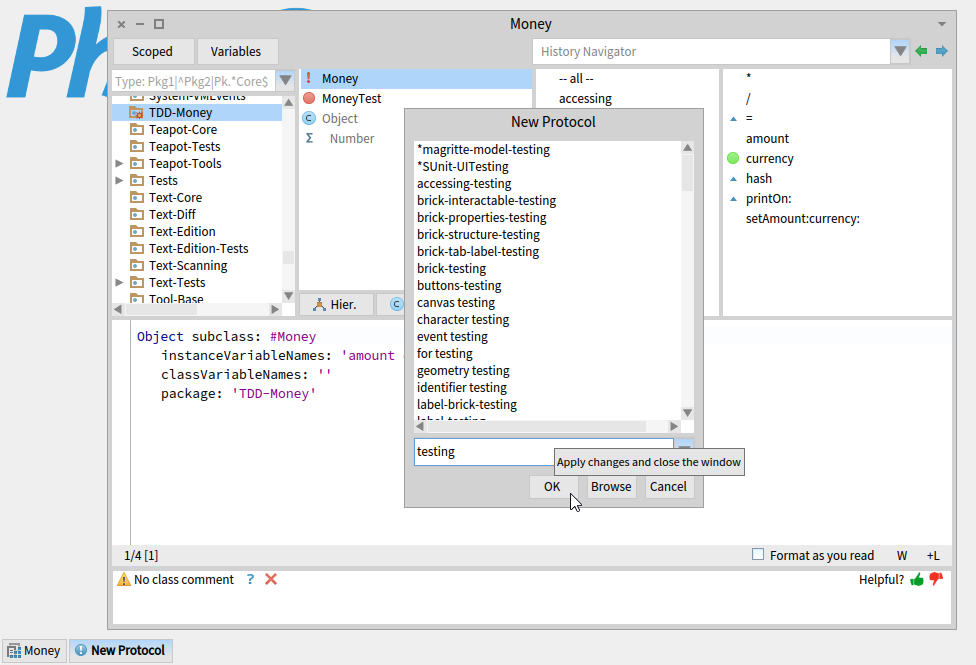Image resolution: width=976 pixels, height=665 pixels.
Task: Expand the Teapot-Tools package
Action: point(120,164)
